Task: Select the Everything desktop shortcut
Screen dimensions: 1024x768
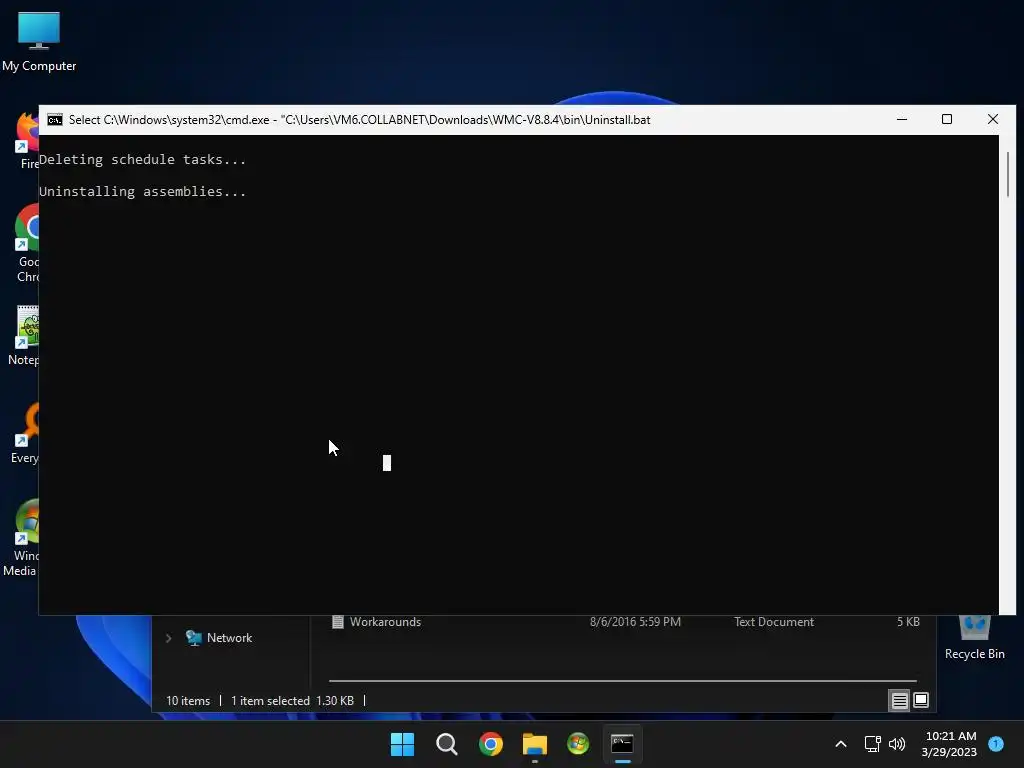Action: [25, 433]
